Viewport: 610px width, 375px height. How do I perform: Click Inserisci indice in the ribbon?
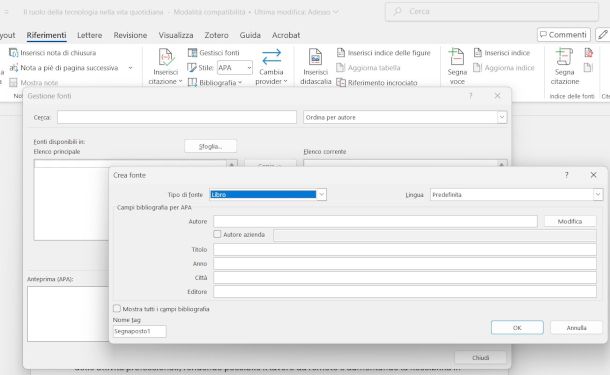pos(502,53)
